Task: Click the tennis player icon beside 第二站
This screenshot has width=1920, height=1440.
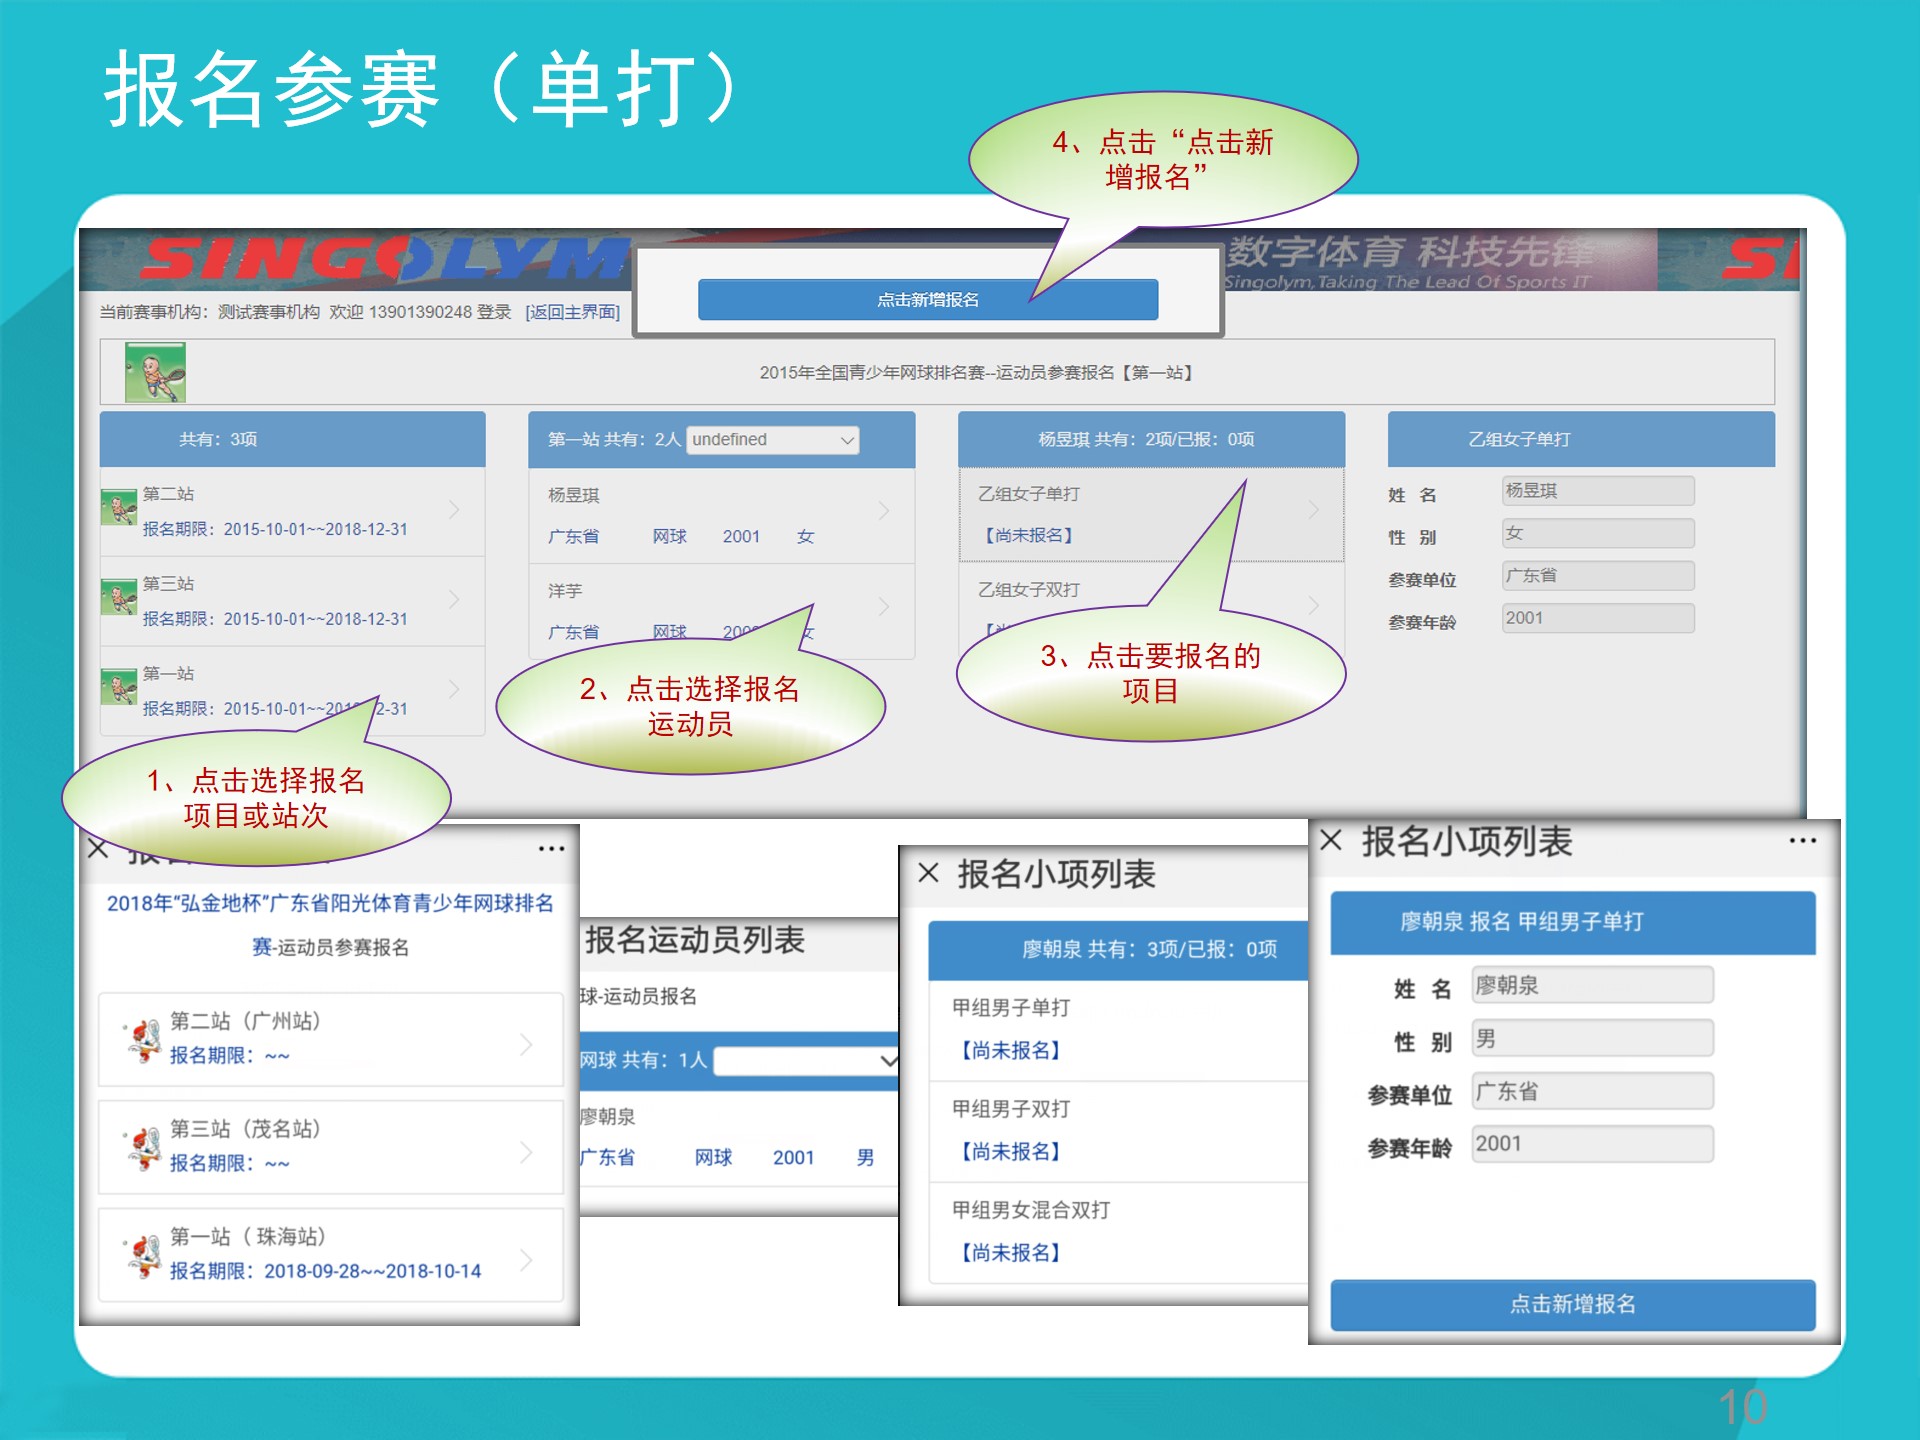Action: coord(119,508)
